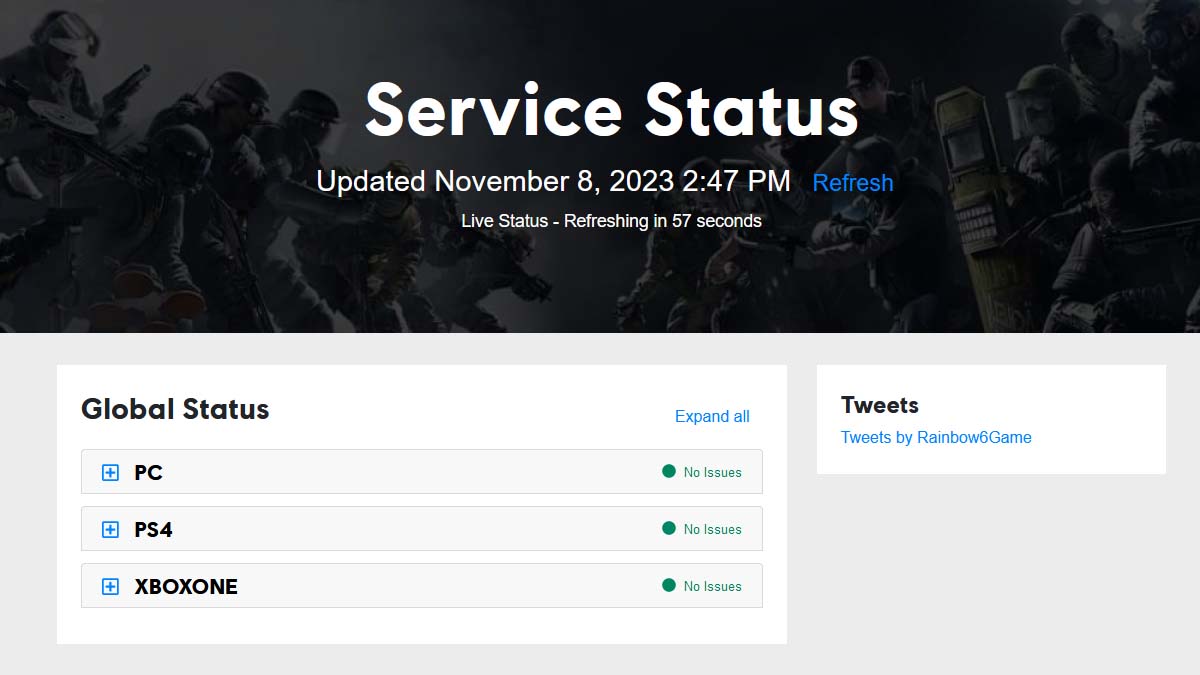Click the No Issues text for XBOXONE

point(713,587)
